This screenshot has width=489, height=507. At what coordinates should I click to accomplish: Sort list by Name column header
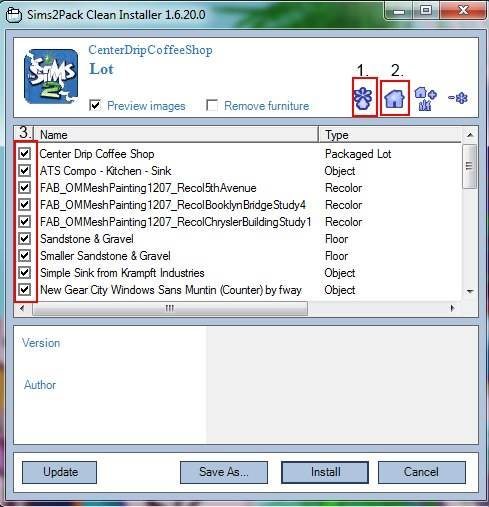[x=176, y=135]
